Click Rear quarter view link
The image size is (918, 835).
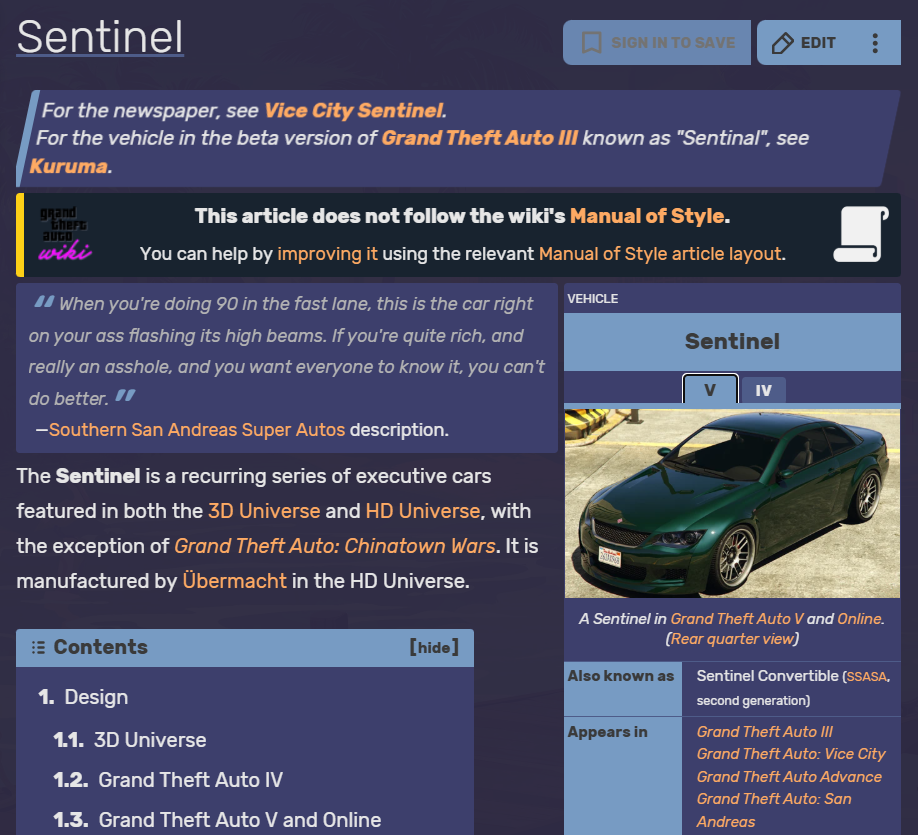732,639
